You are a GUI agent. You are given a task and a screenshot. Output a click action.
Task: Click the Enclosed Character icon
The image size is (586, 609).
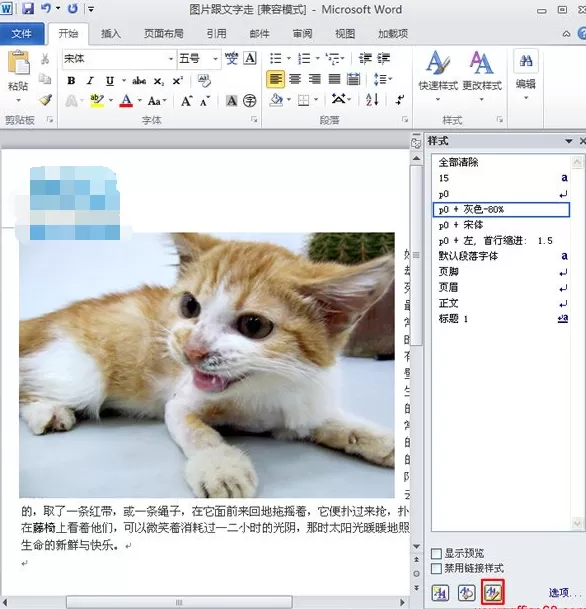(x=249, y=101)
